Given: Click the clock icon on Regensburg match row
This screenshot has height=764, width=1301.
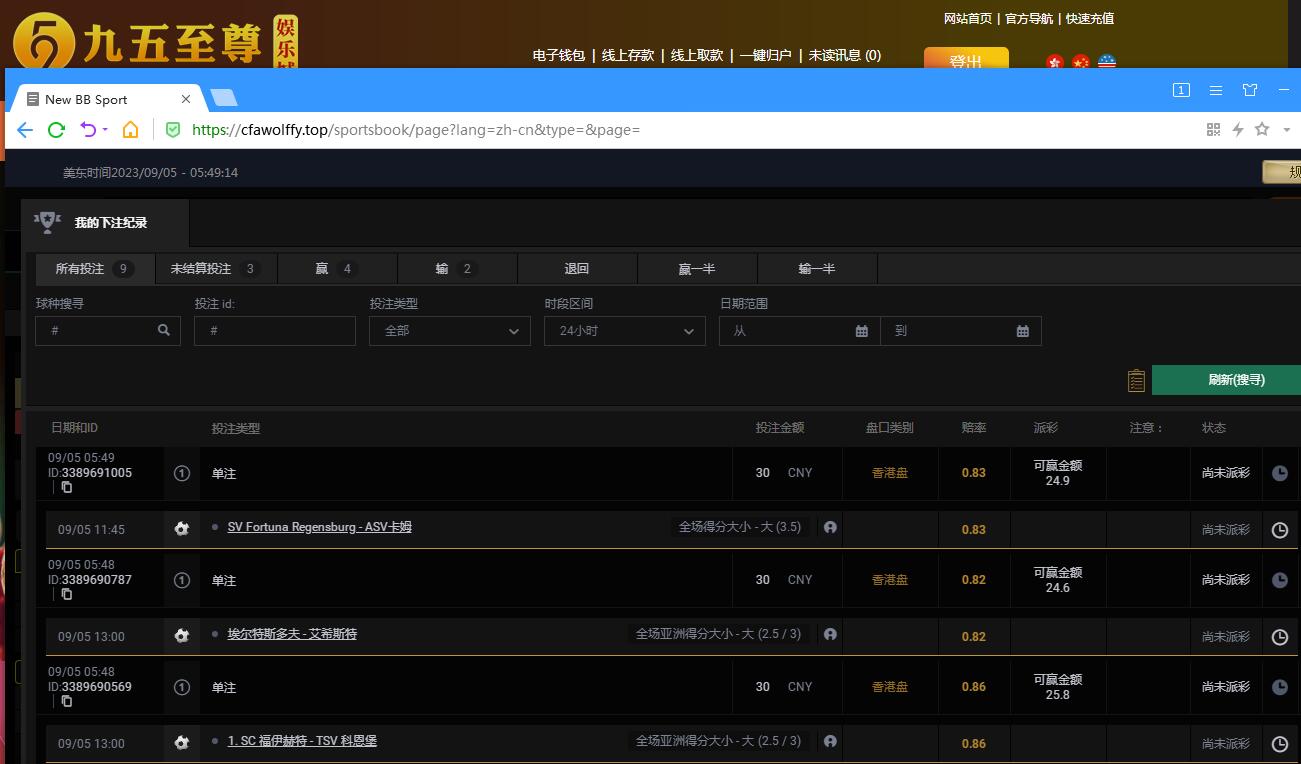Looking at the screenshot, I should click(1279, 530).
